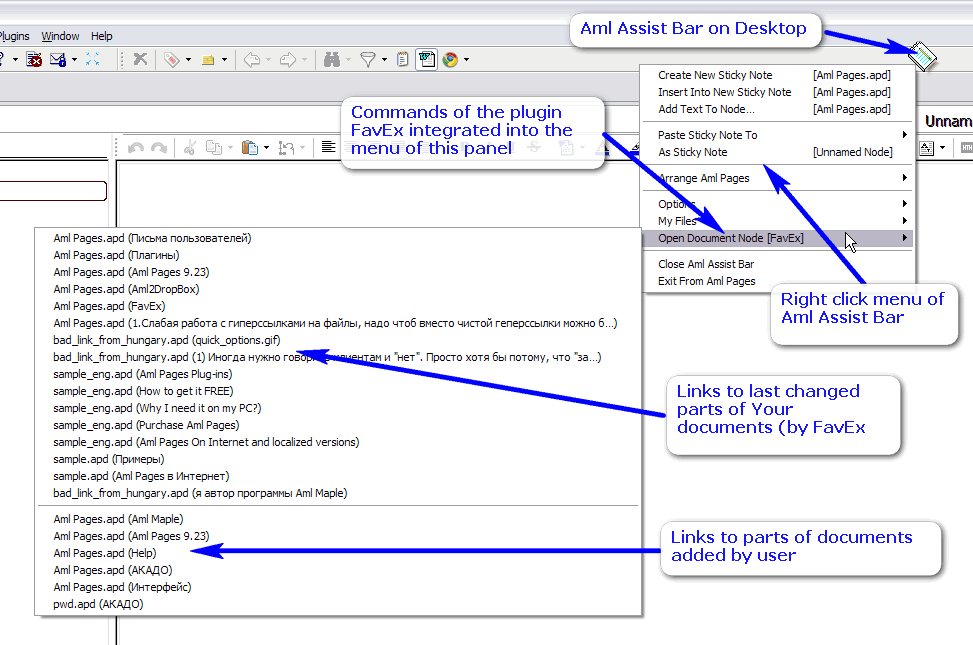
Task: Click the forward navigation arrow icon
Action: (x=287, y=60)
